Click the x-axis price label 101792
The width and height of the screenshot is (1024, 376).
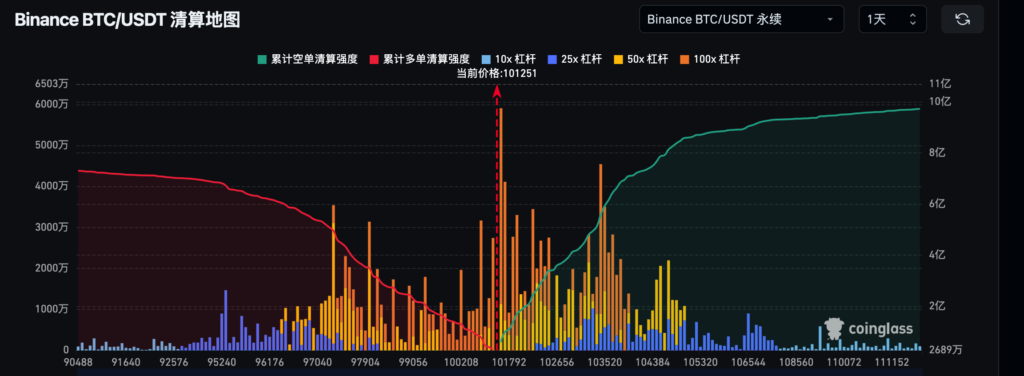[510, 362]
